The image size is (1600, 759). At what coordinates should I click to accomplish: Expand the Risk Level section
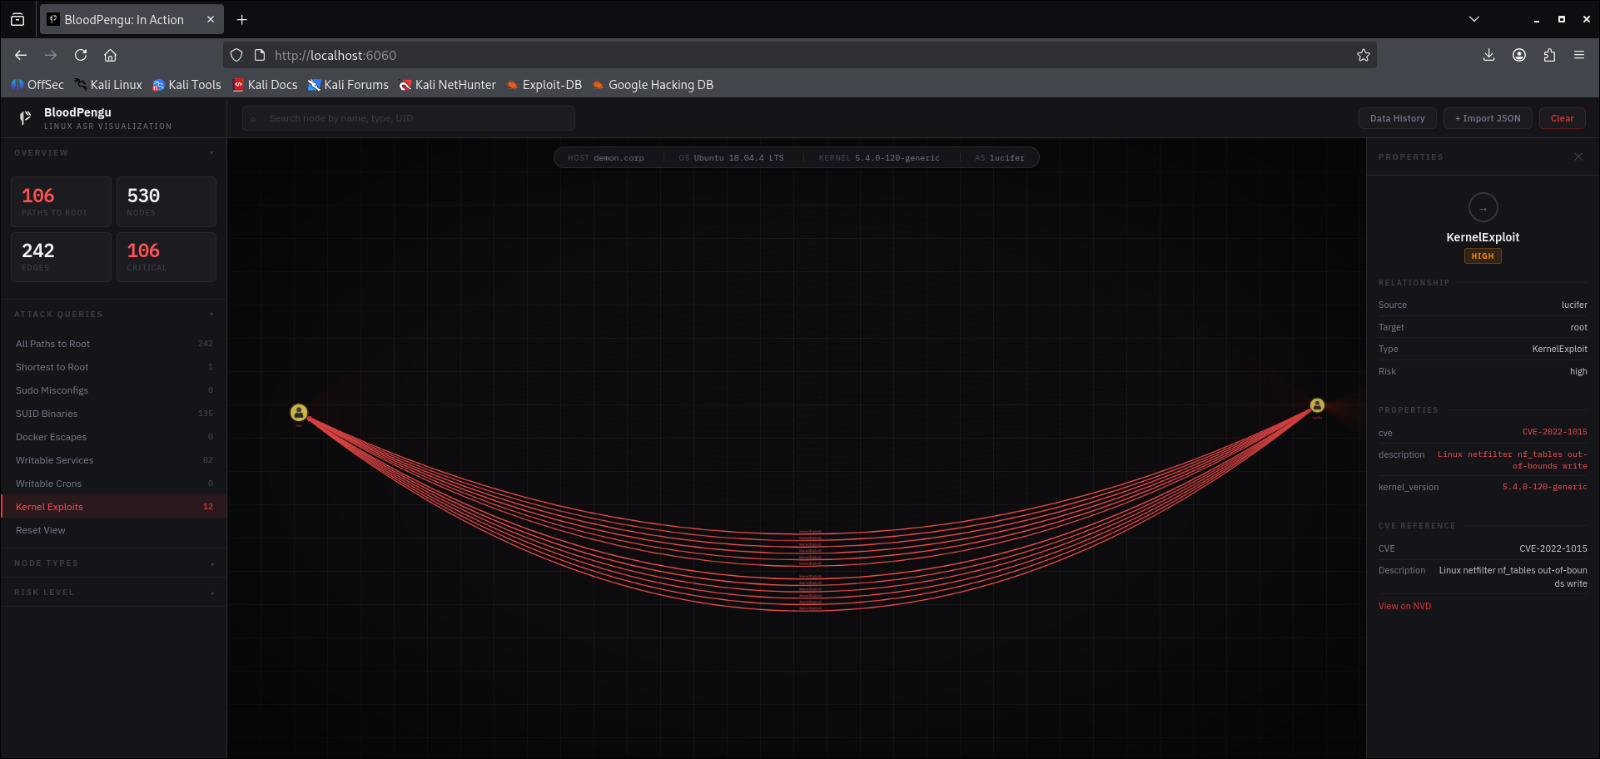pyautogui.click(x=212, y=593)
